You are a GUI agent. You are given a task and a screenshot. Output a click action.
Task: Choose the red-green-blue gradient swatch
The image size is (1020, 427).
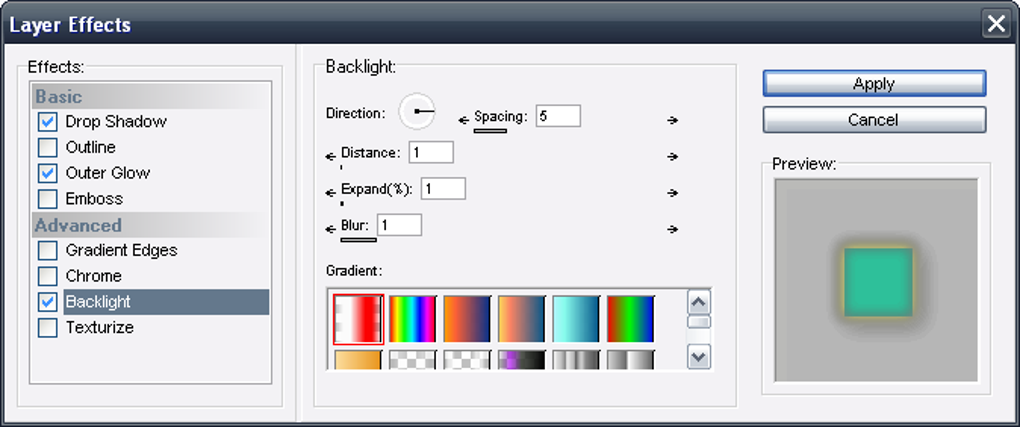630,318
